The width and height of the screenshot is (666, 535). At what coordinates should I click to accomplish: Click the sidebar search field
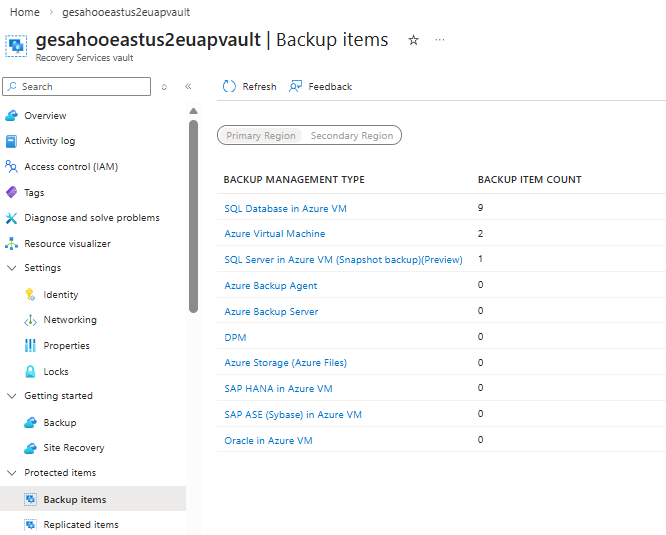[76, 87]
